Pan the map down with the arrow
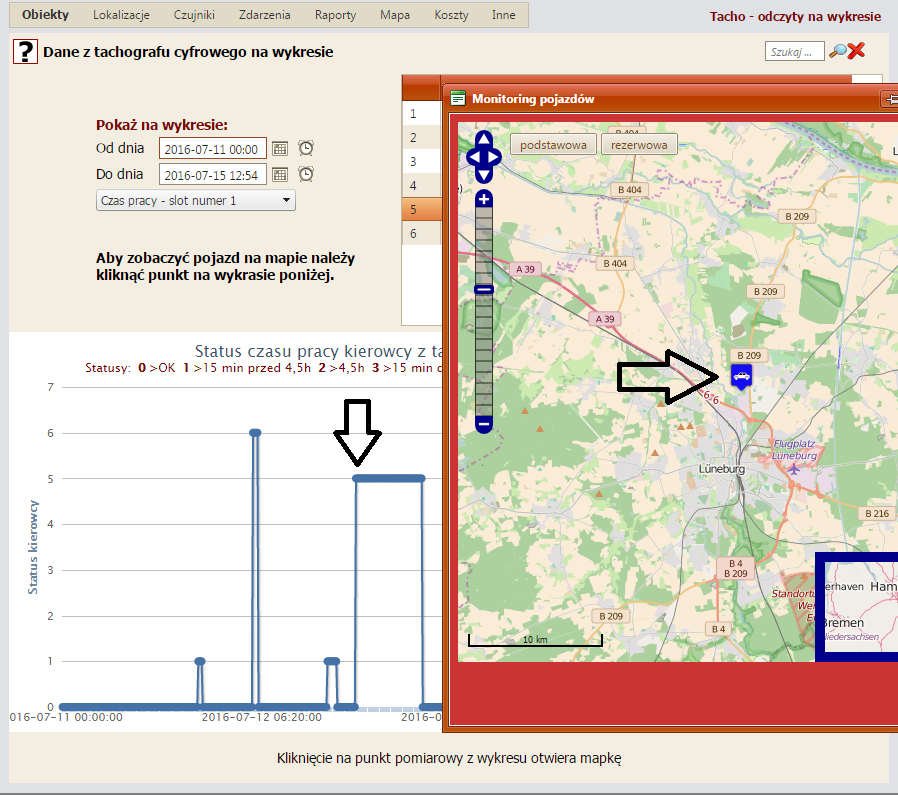Viewport: 898px width, 795px height. tap(484, 175)
